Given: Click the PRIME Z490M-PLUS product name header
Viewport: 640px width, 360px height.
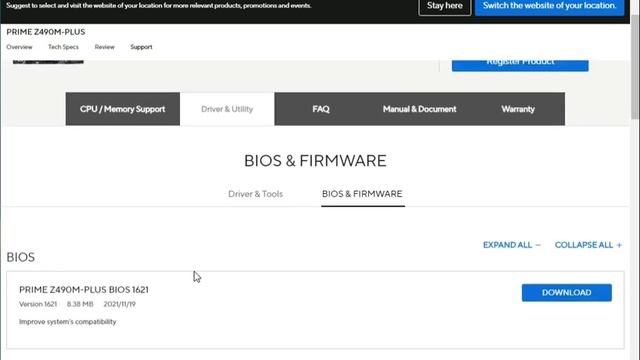Looking at the screenshot, I should pyautogui.click(x=46, y=32).
